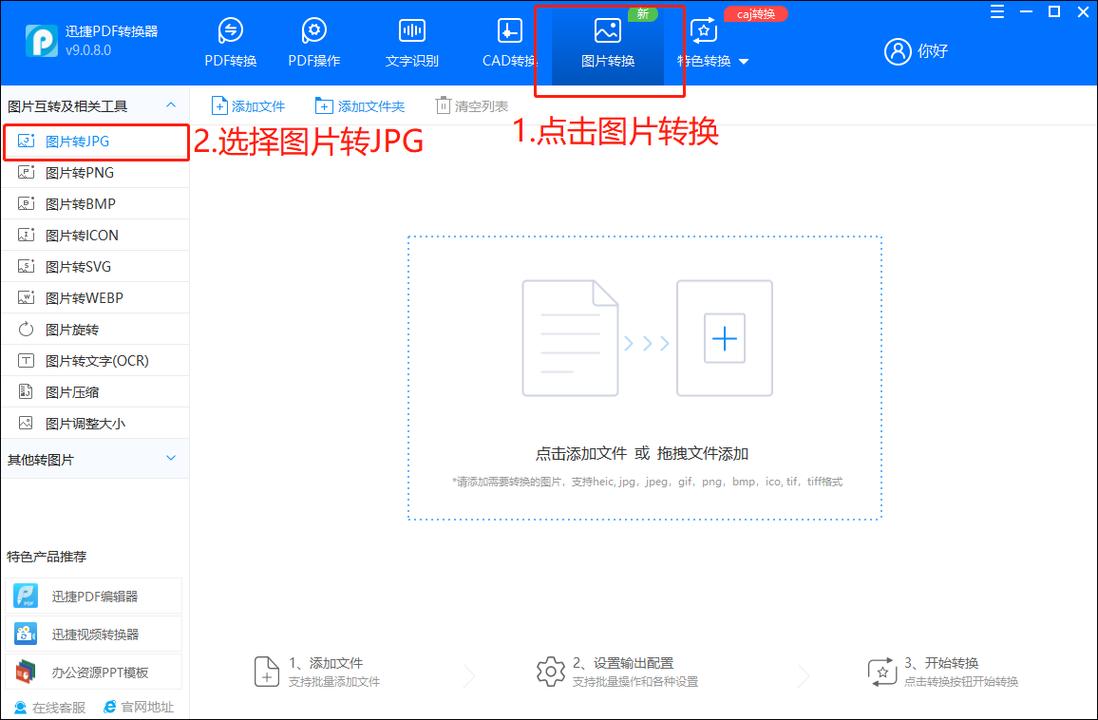Select 图片转PNG in sidebar
The width and height of the screenshot is (1098, 720).
click(x=96, y=172)
